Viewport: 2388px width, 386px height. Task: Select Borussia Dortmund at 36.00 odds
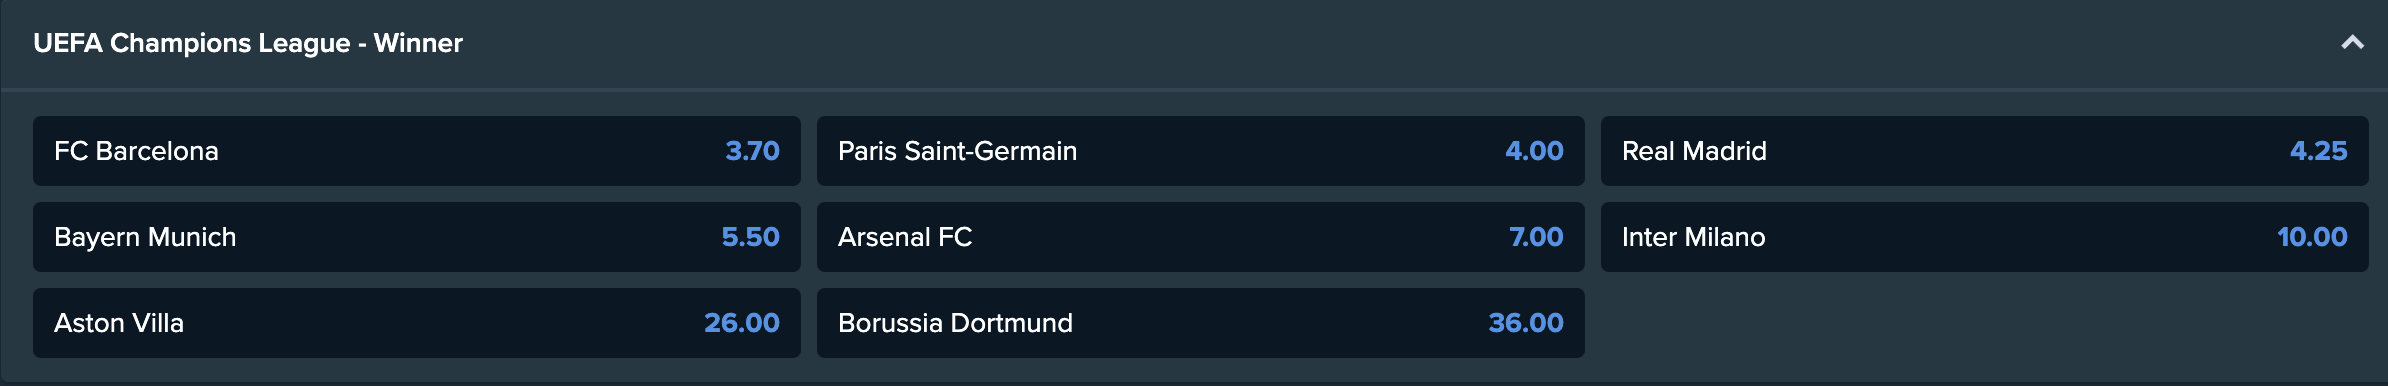[1201, 323]
